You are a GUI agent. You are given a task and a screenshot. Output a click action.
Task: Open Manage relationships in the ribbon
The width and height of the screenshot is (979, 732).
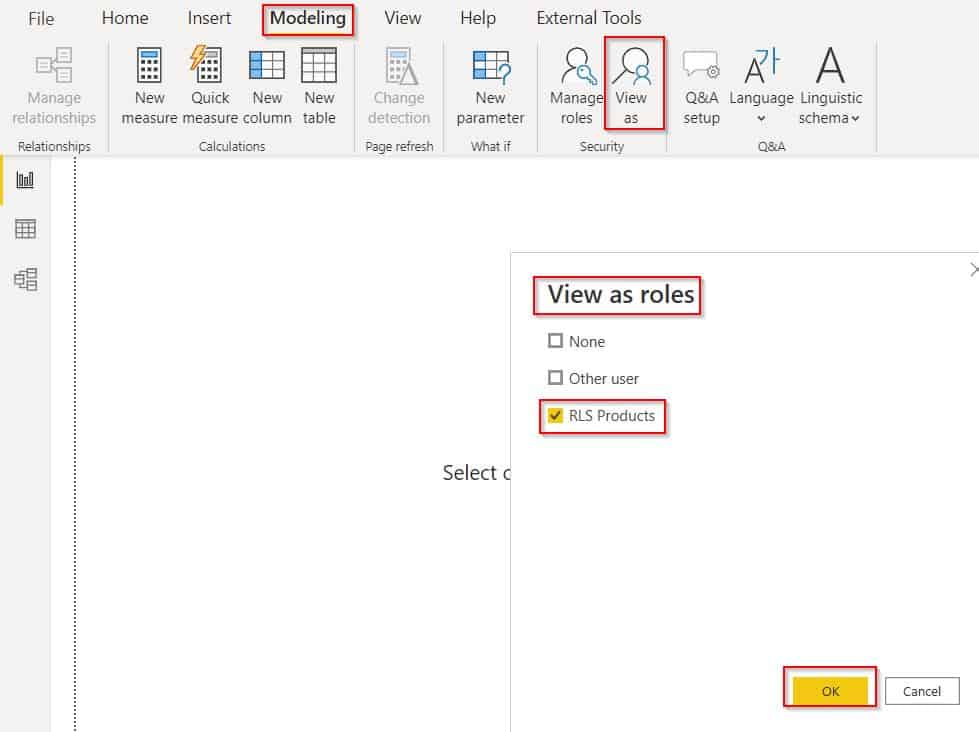click(54, 86)
